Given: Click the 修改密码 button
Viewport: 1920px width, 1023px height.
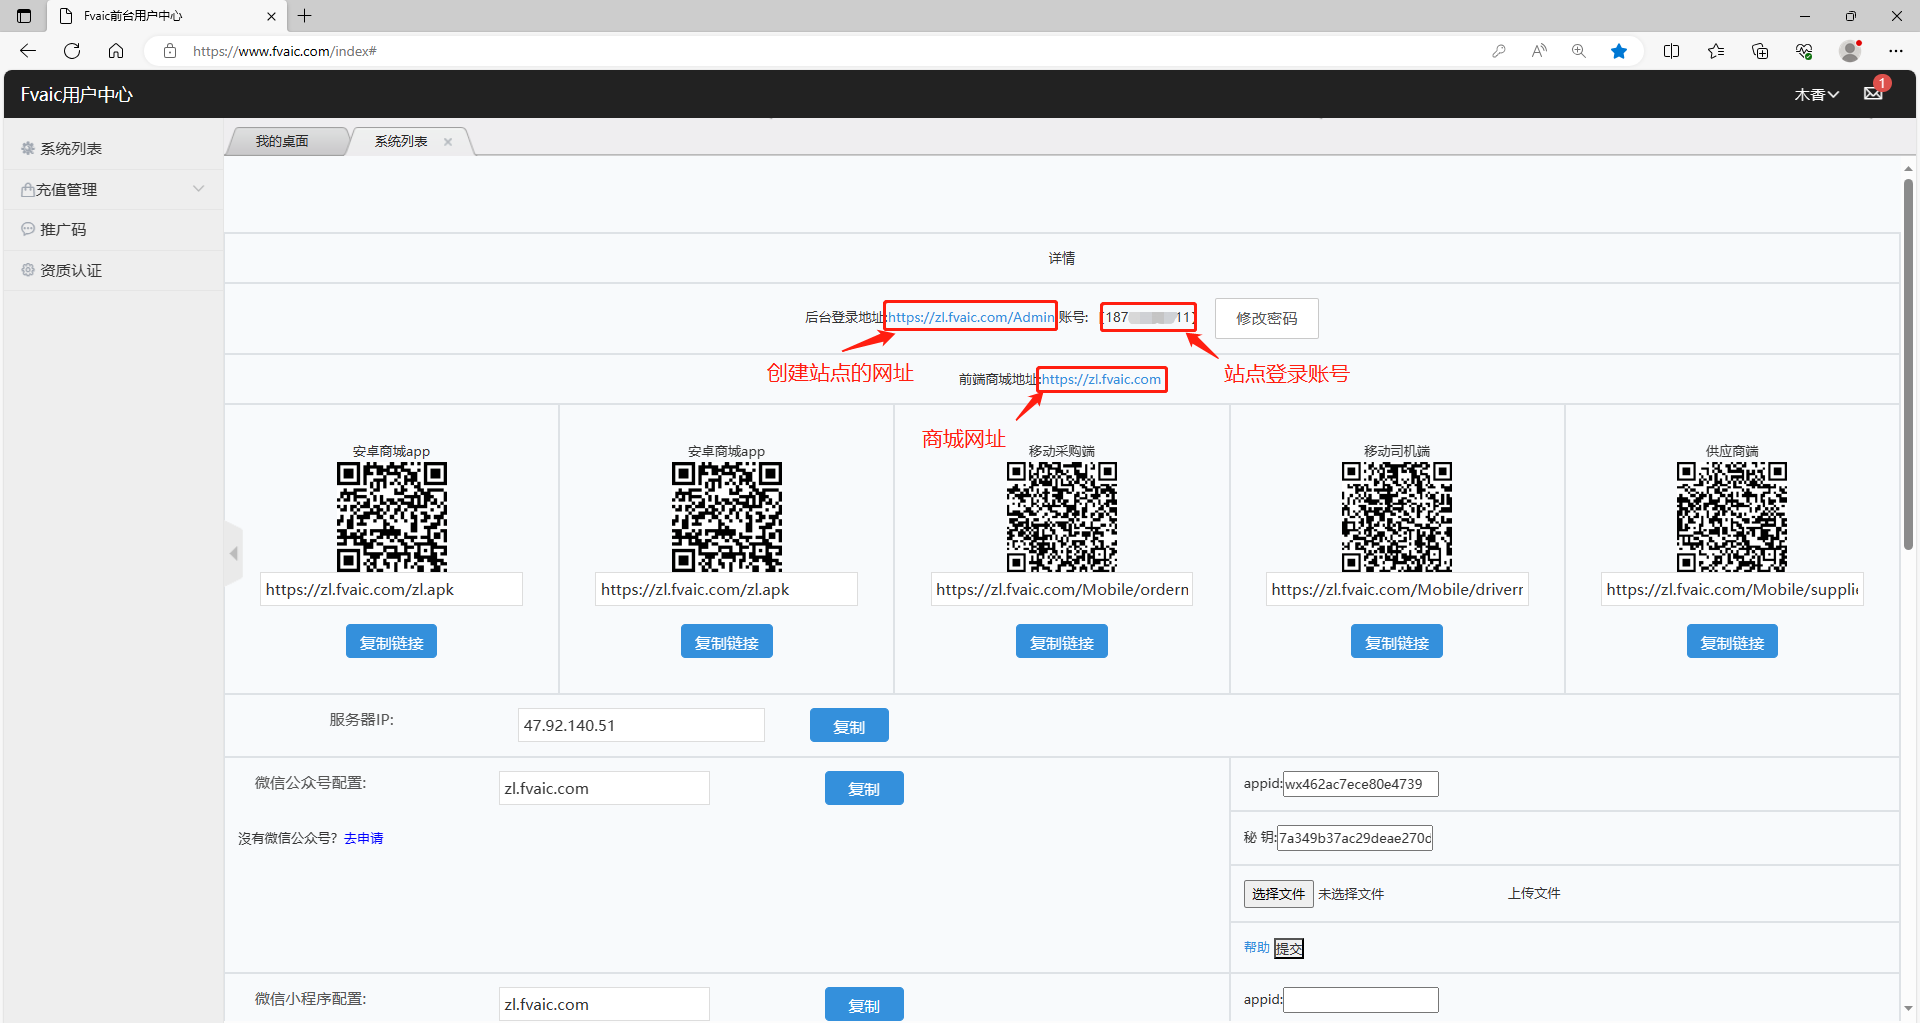Looking at the screenshot, I should [1266, 318].
